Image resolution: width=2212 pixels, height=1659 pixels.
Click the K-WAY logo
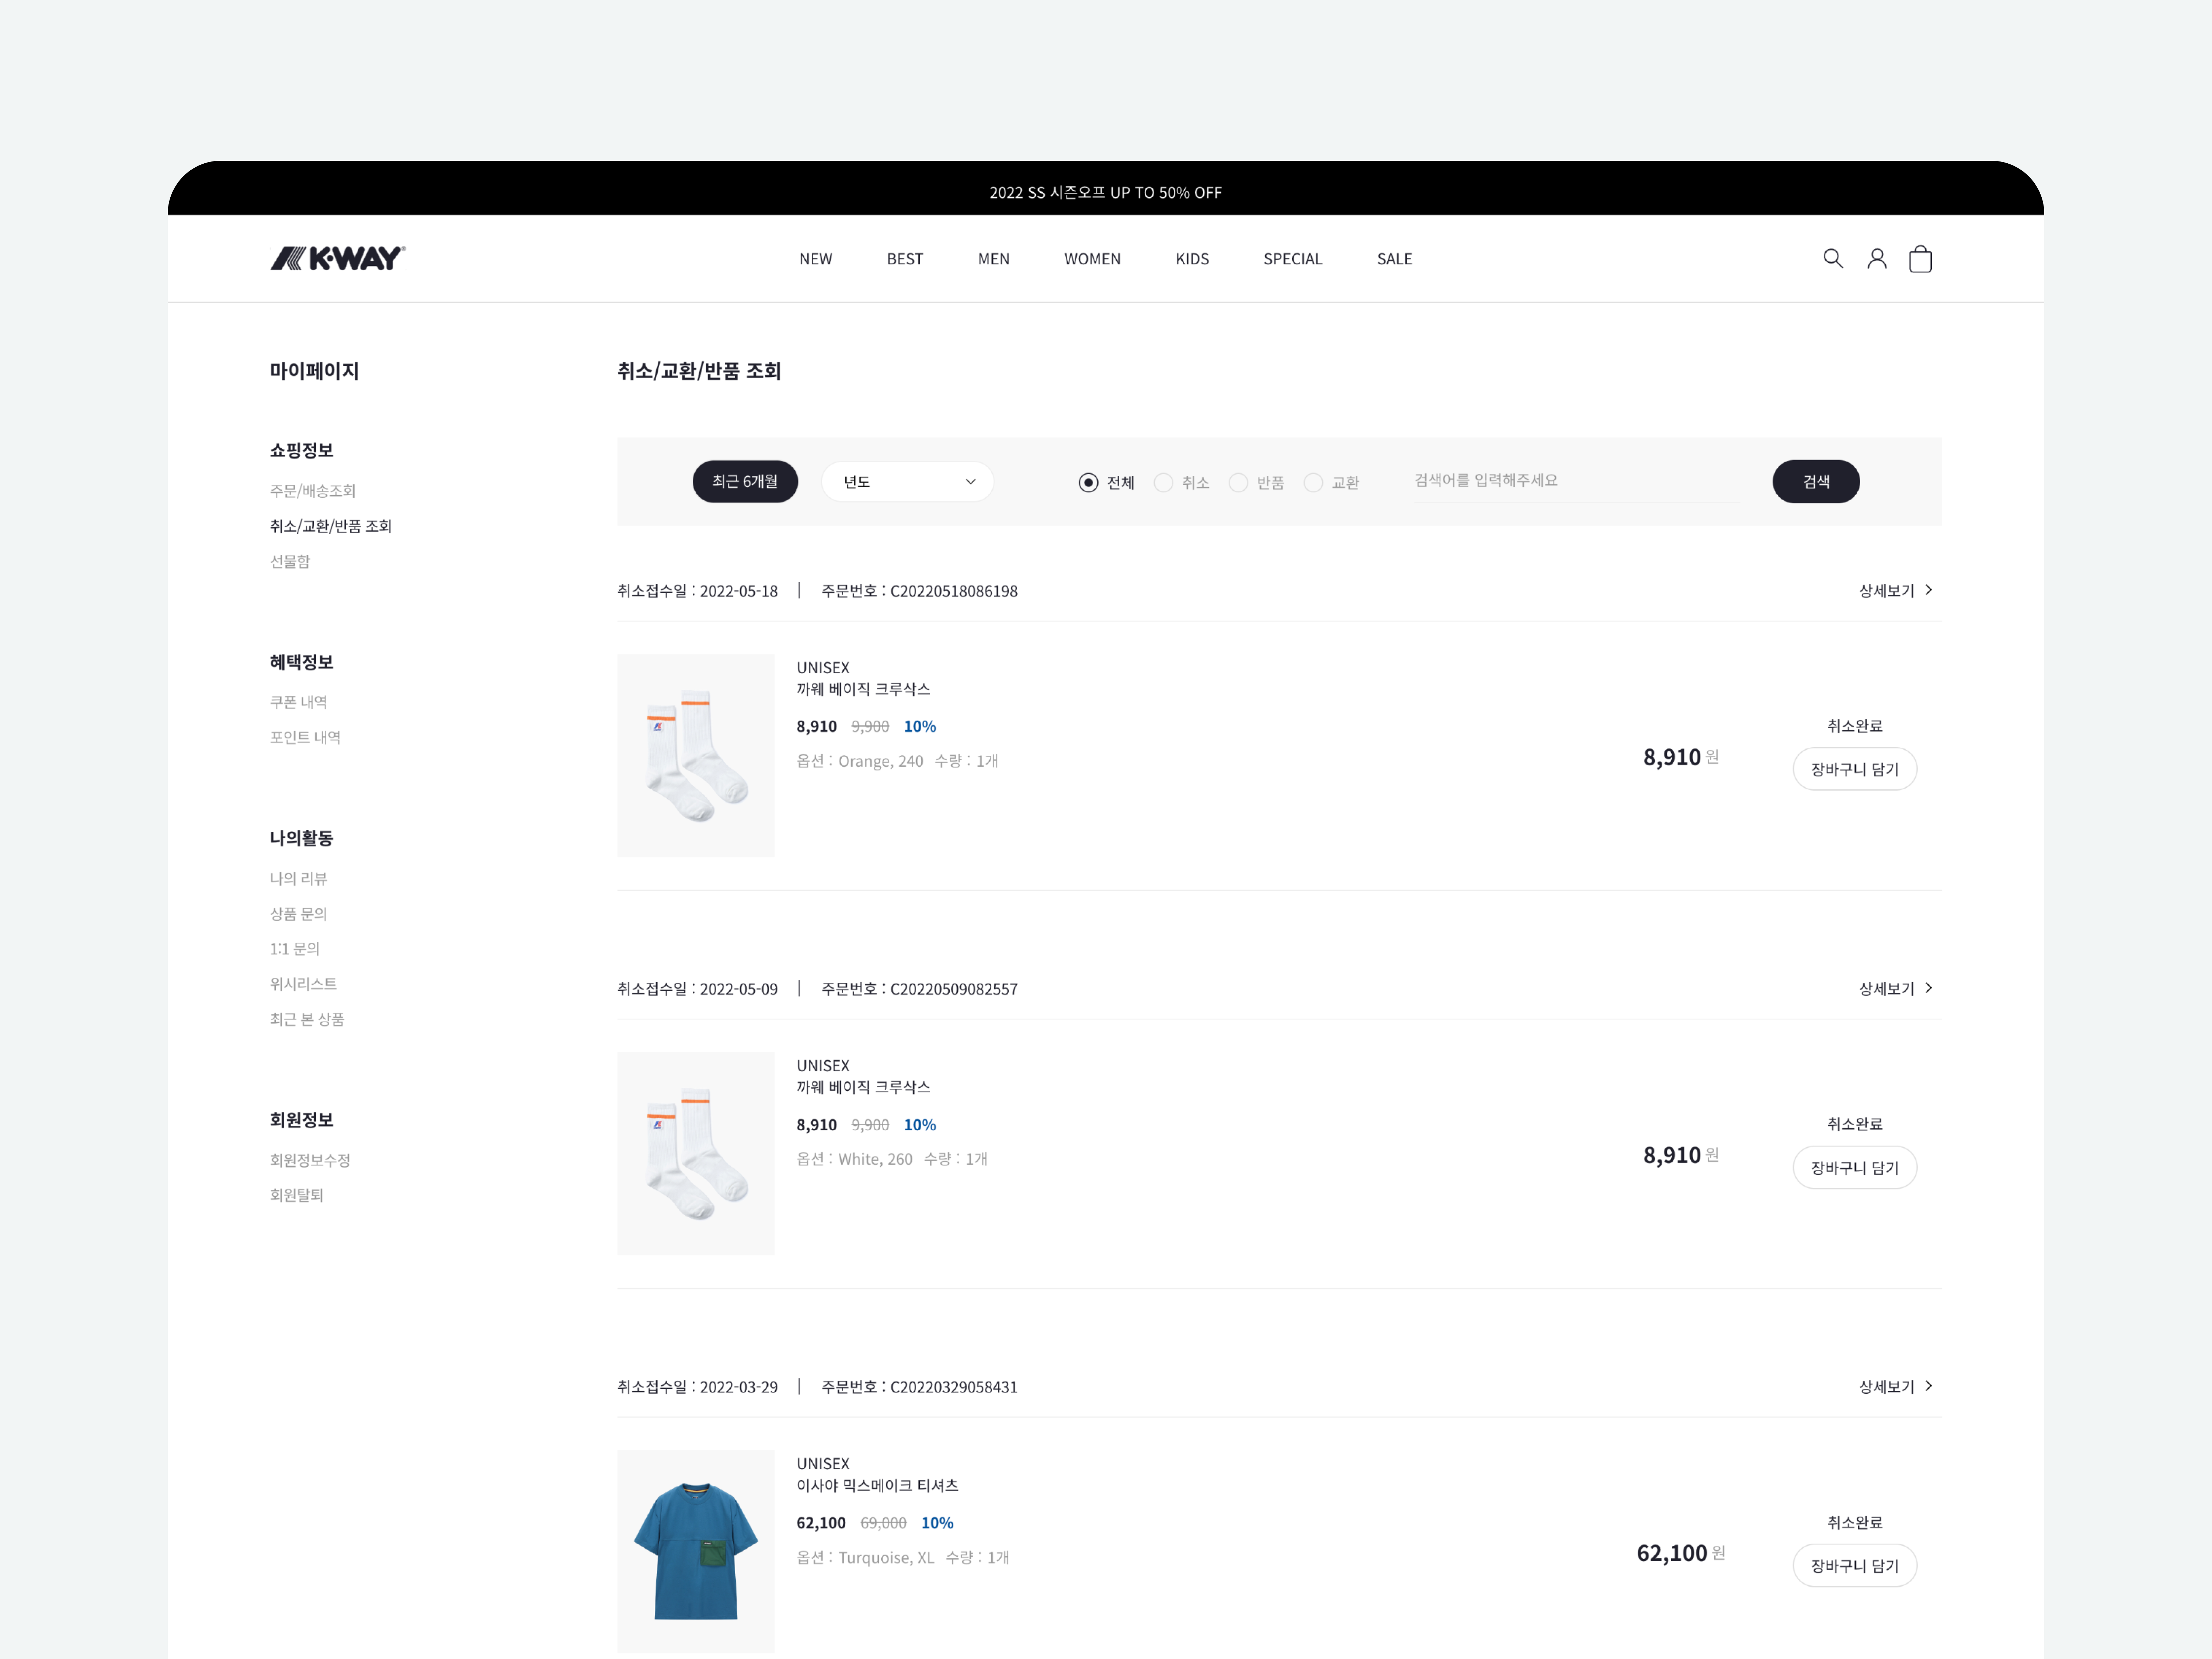click(x=338, y=258)
